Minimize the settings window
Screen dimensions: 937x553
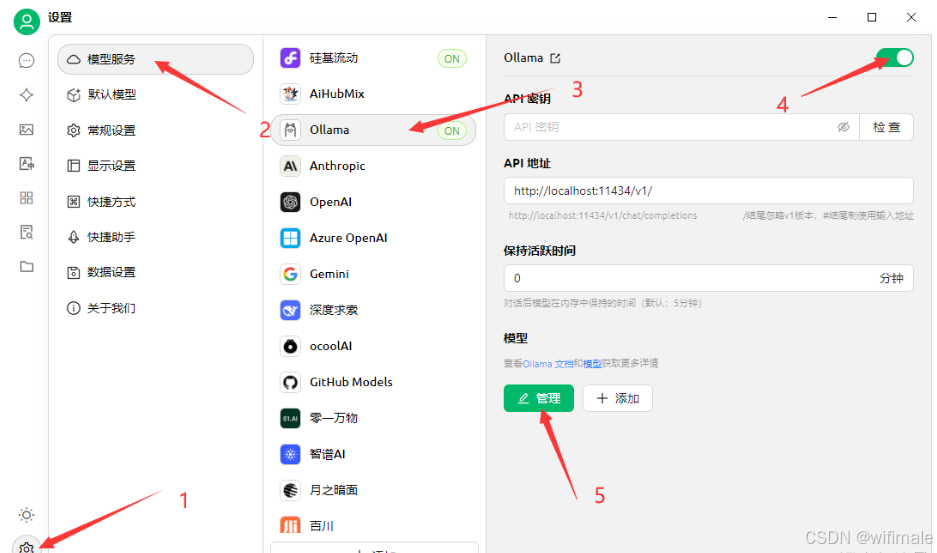[832, 17]
